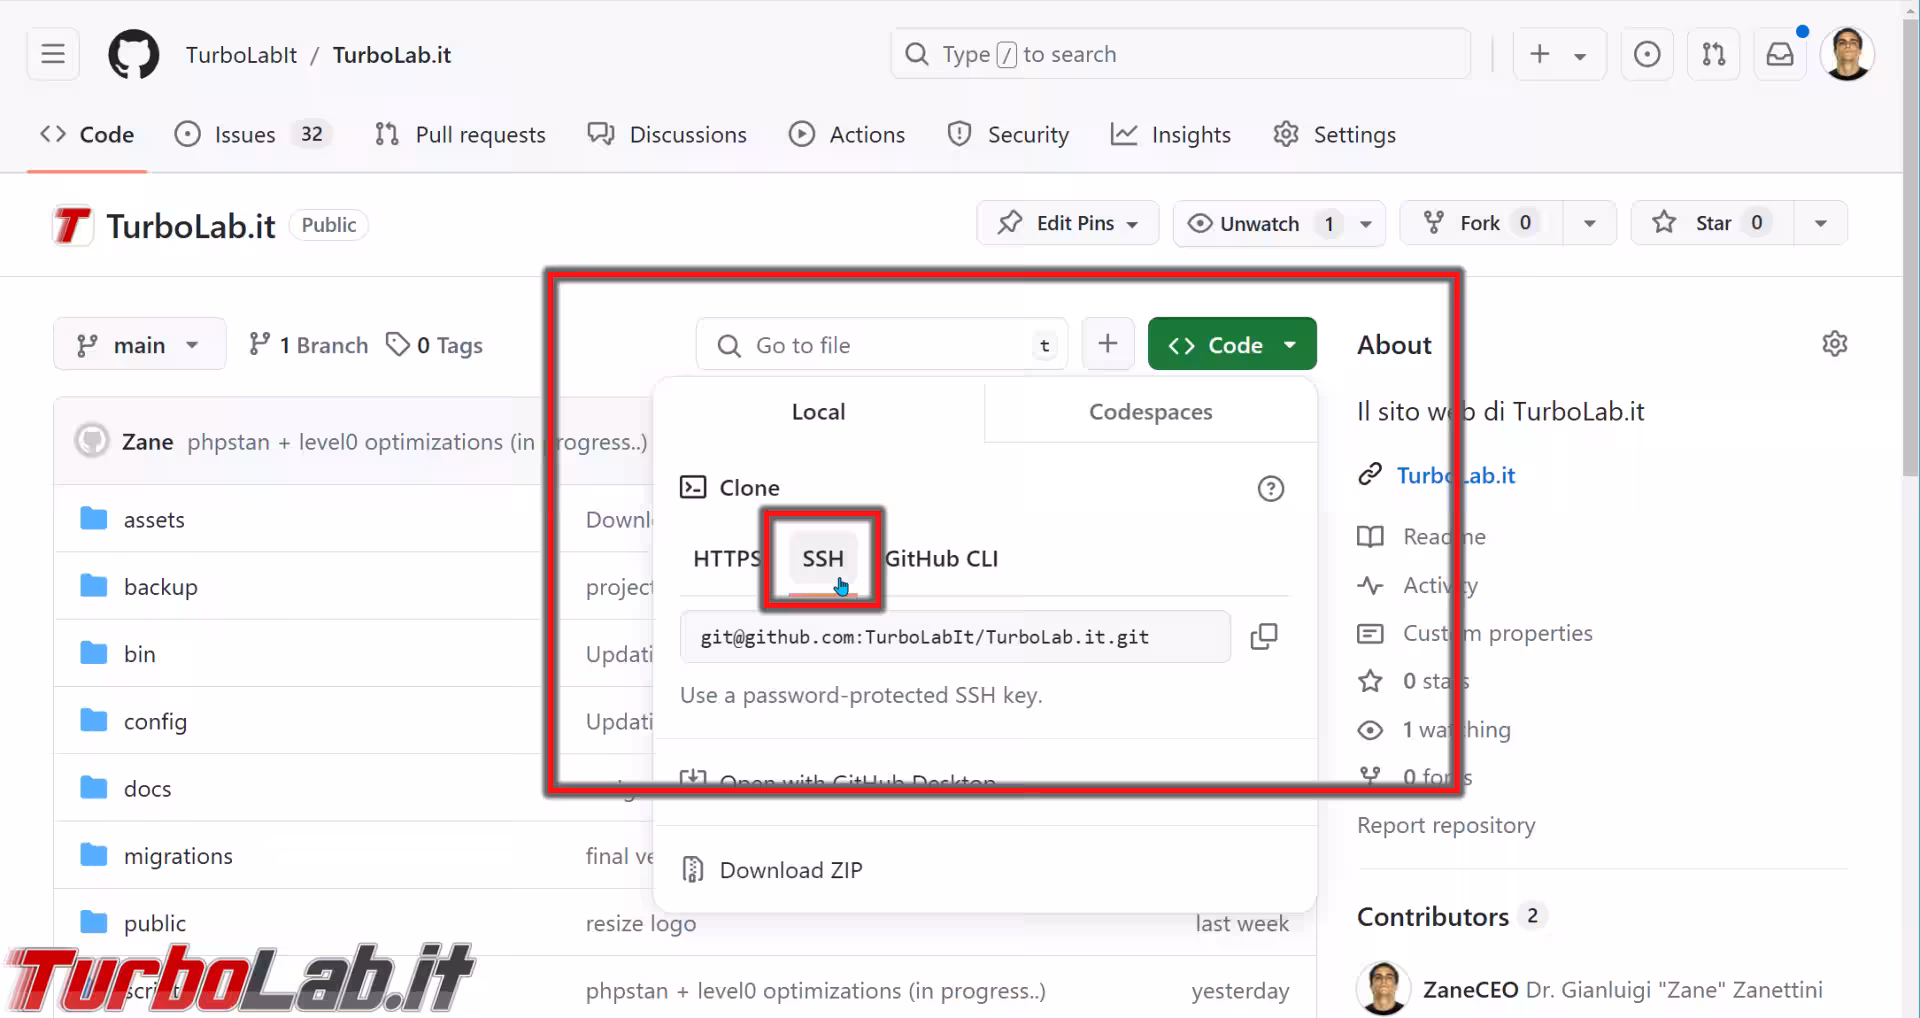Switch to the Code tab
The width and height of the screenshot is (1920, 1018).
click(87, 134)
